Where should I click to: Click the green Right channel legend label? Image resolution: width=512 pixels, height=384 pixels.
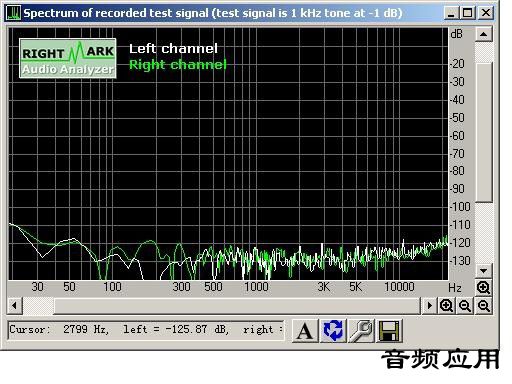click(178, 64)
